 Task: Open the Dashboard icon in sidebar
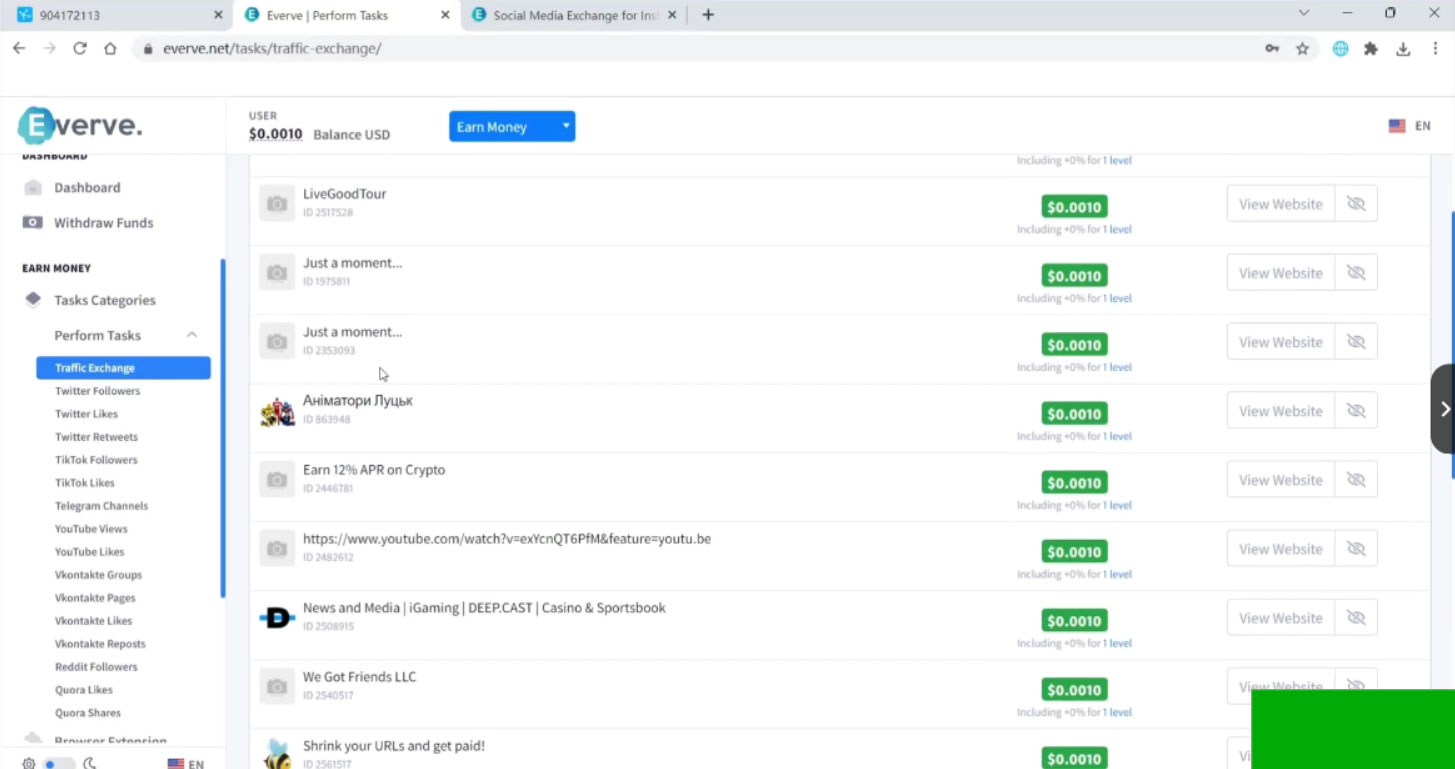(33, 188)
